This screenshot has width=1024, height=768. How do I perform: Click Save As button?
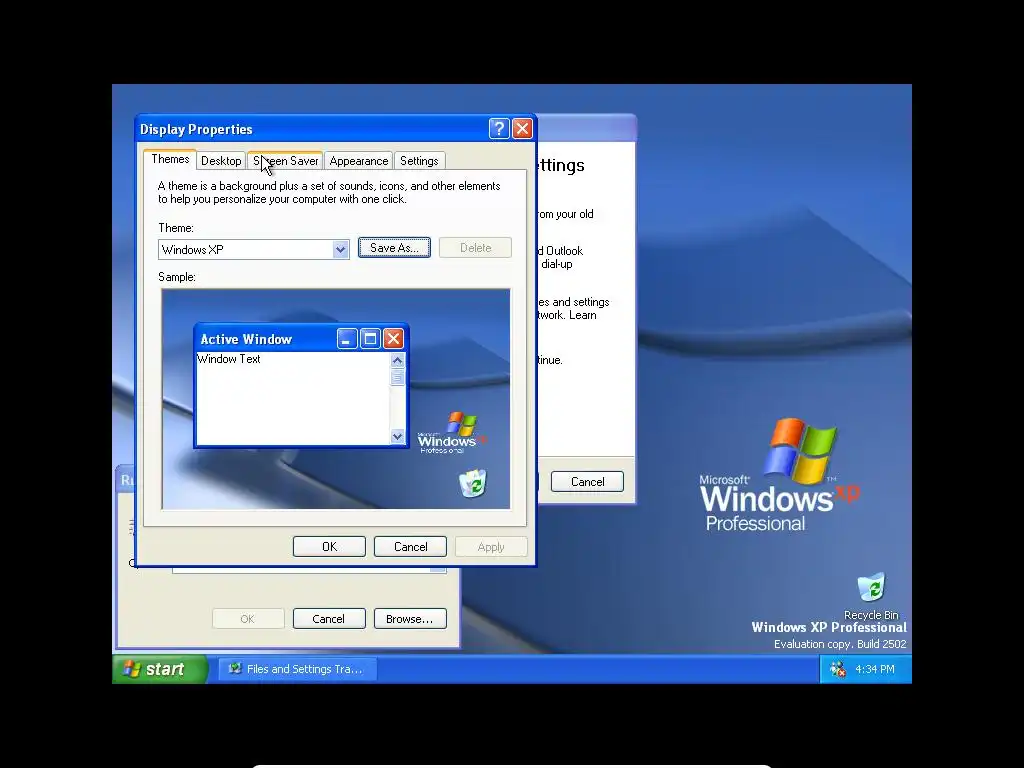pyautogui.click(x=394, y=248)
